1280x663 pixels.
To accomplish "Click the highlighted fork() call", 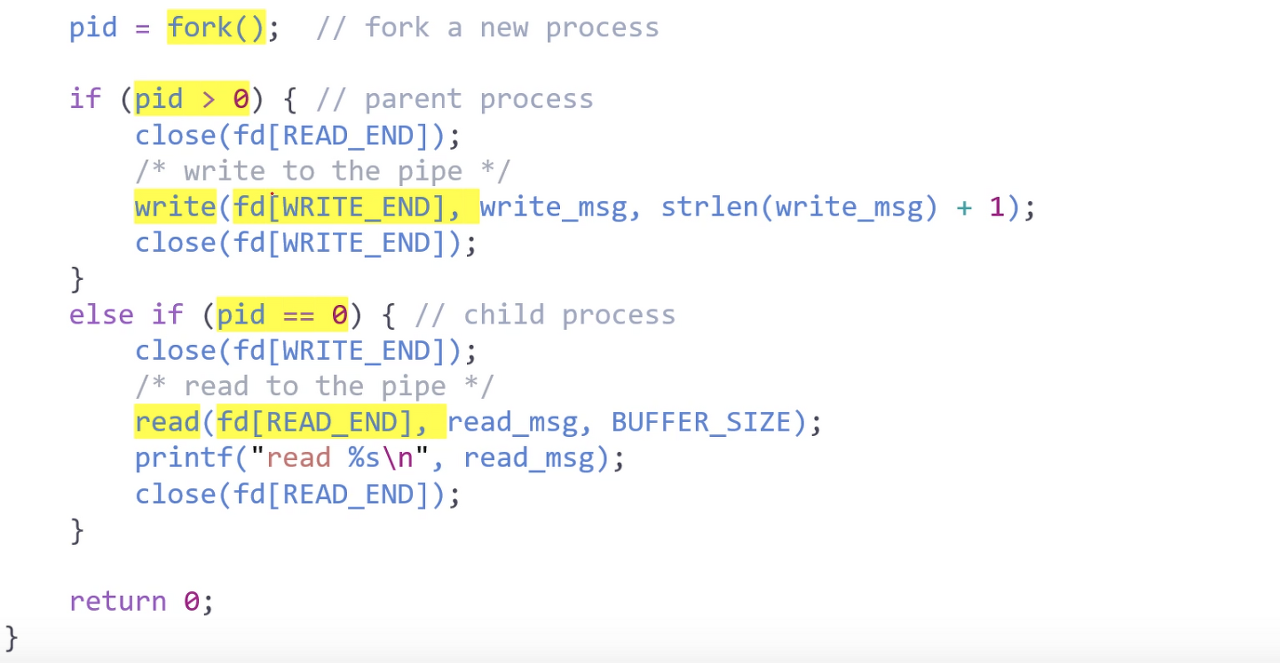I will pos(216,27).
